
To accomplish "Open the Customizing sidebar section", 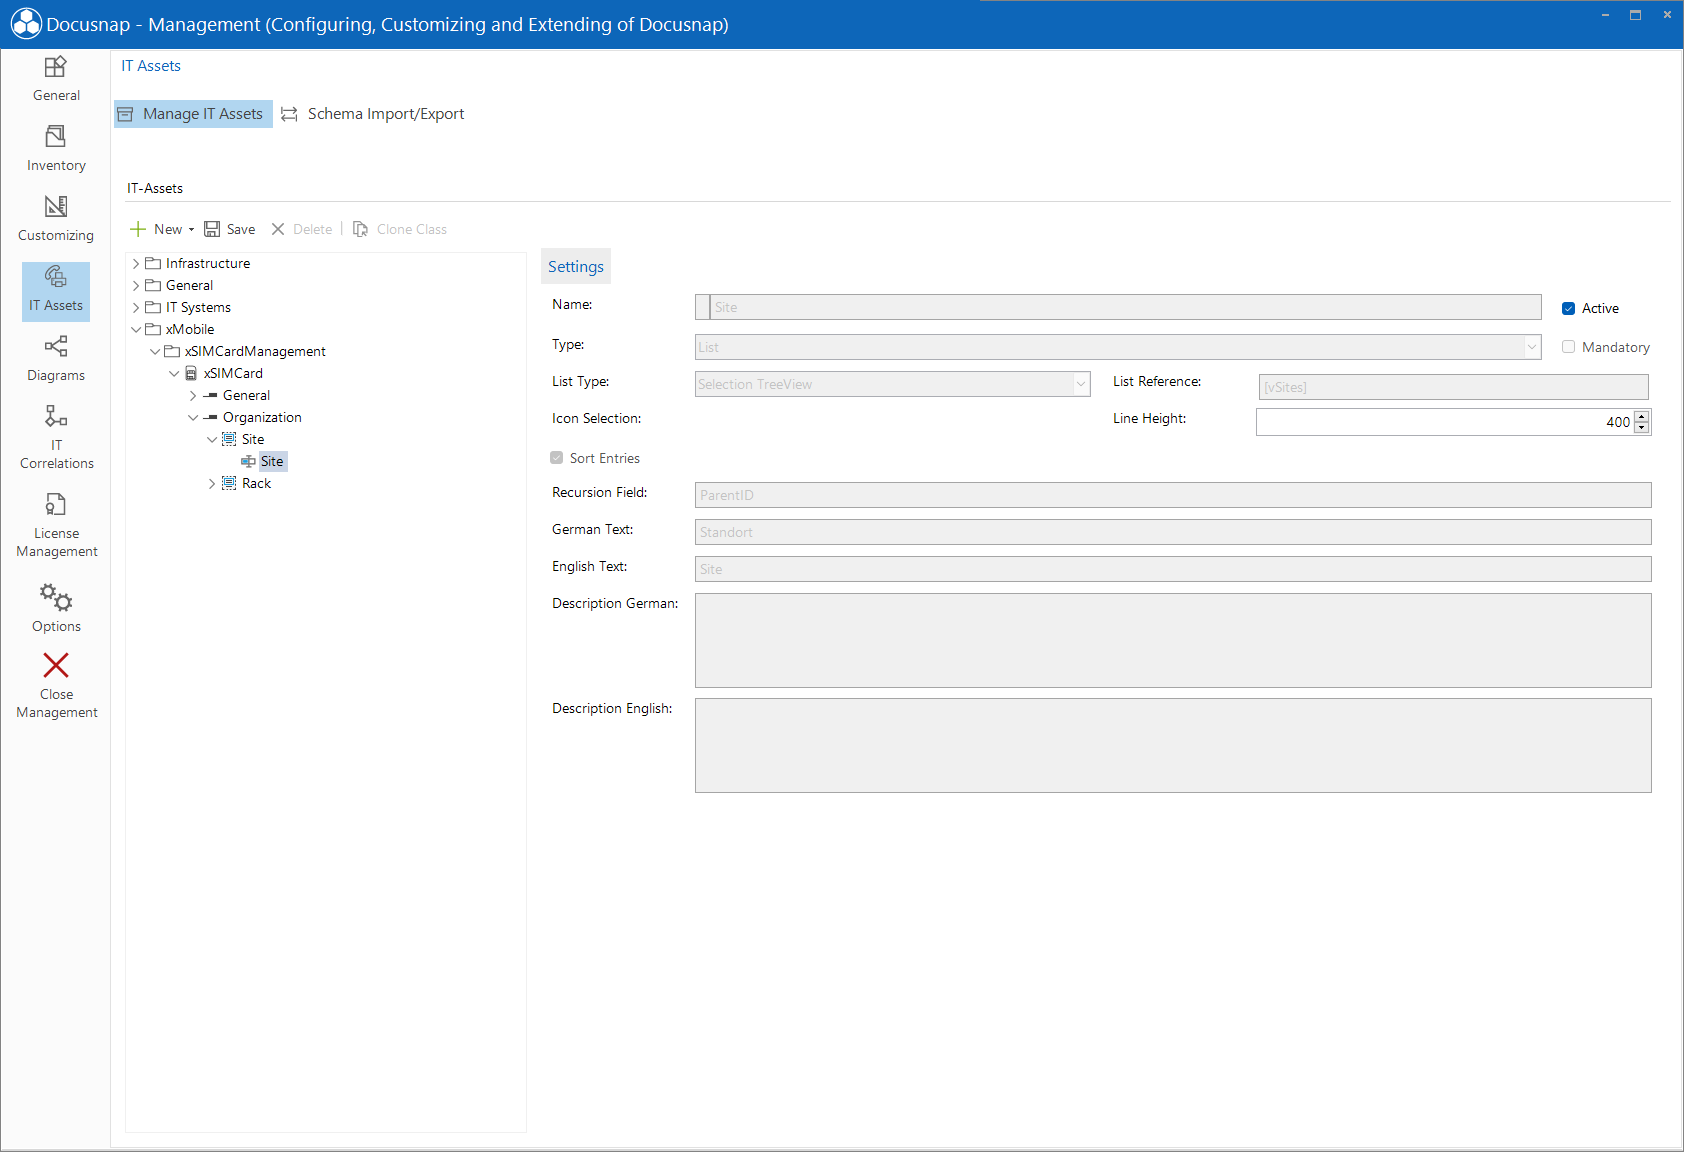I will point(56,219).
